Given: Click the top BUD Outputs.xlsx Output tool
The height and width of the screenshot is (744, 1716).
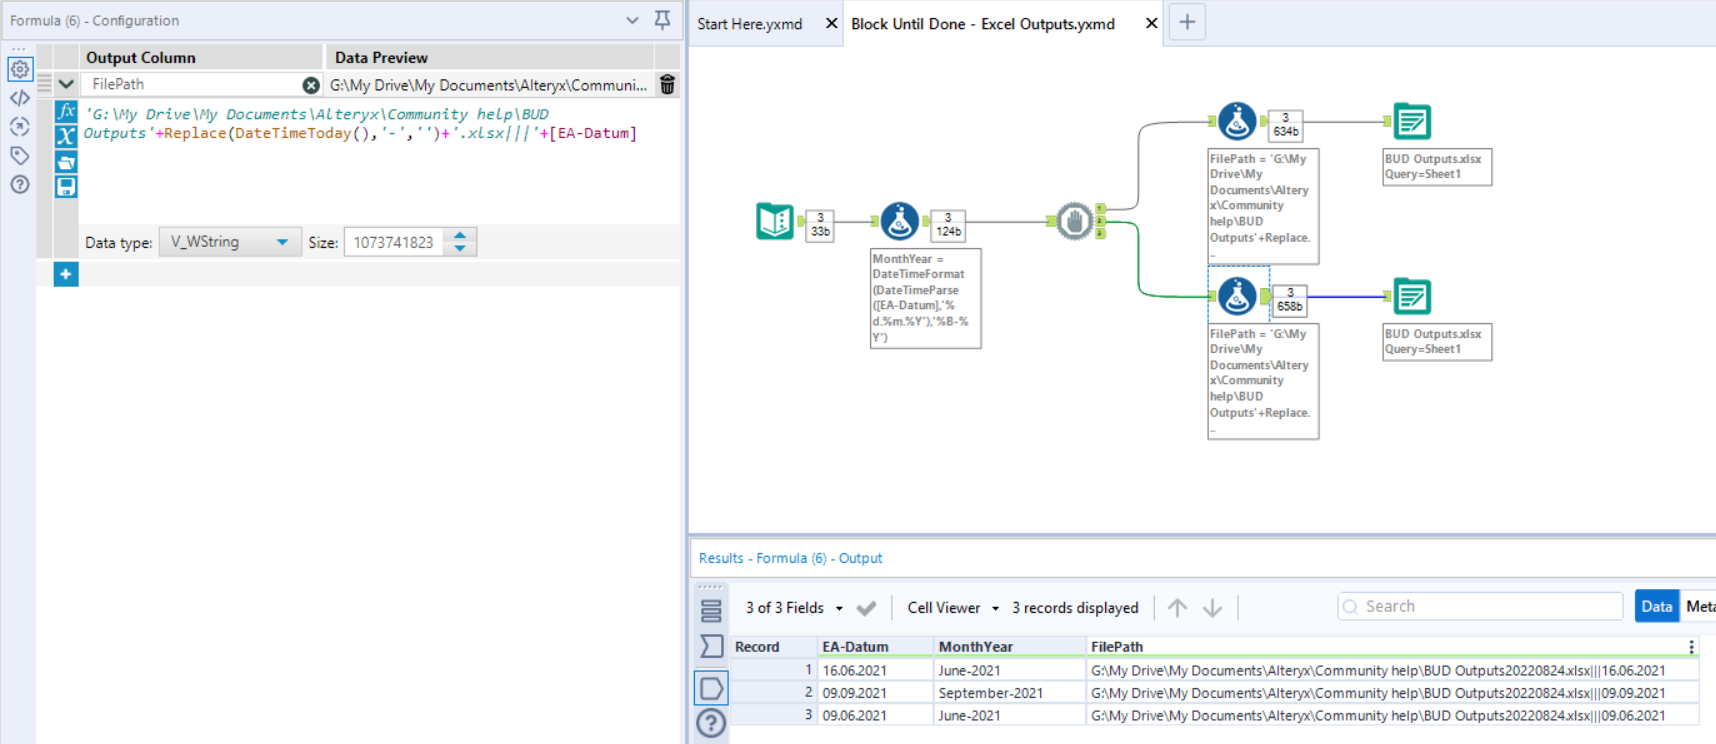Looking at the screenshot, I should tap(1412, 122).
